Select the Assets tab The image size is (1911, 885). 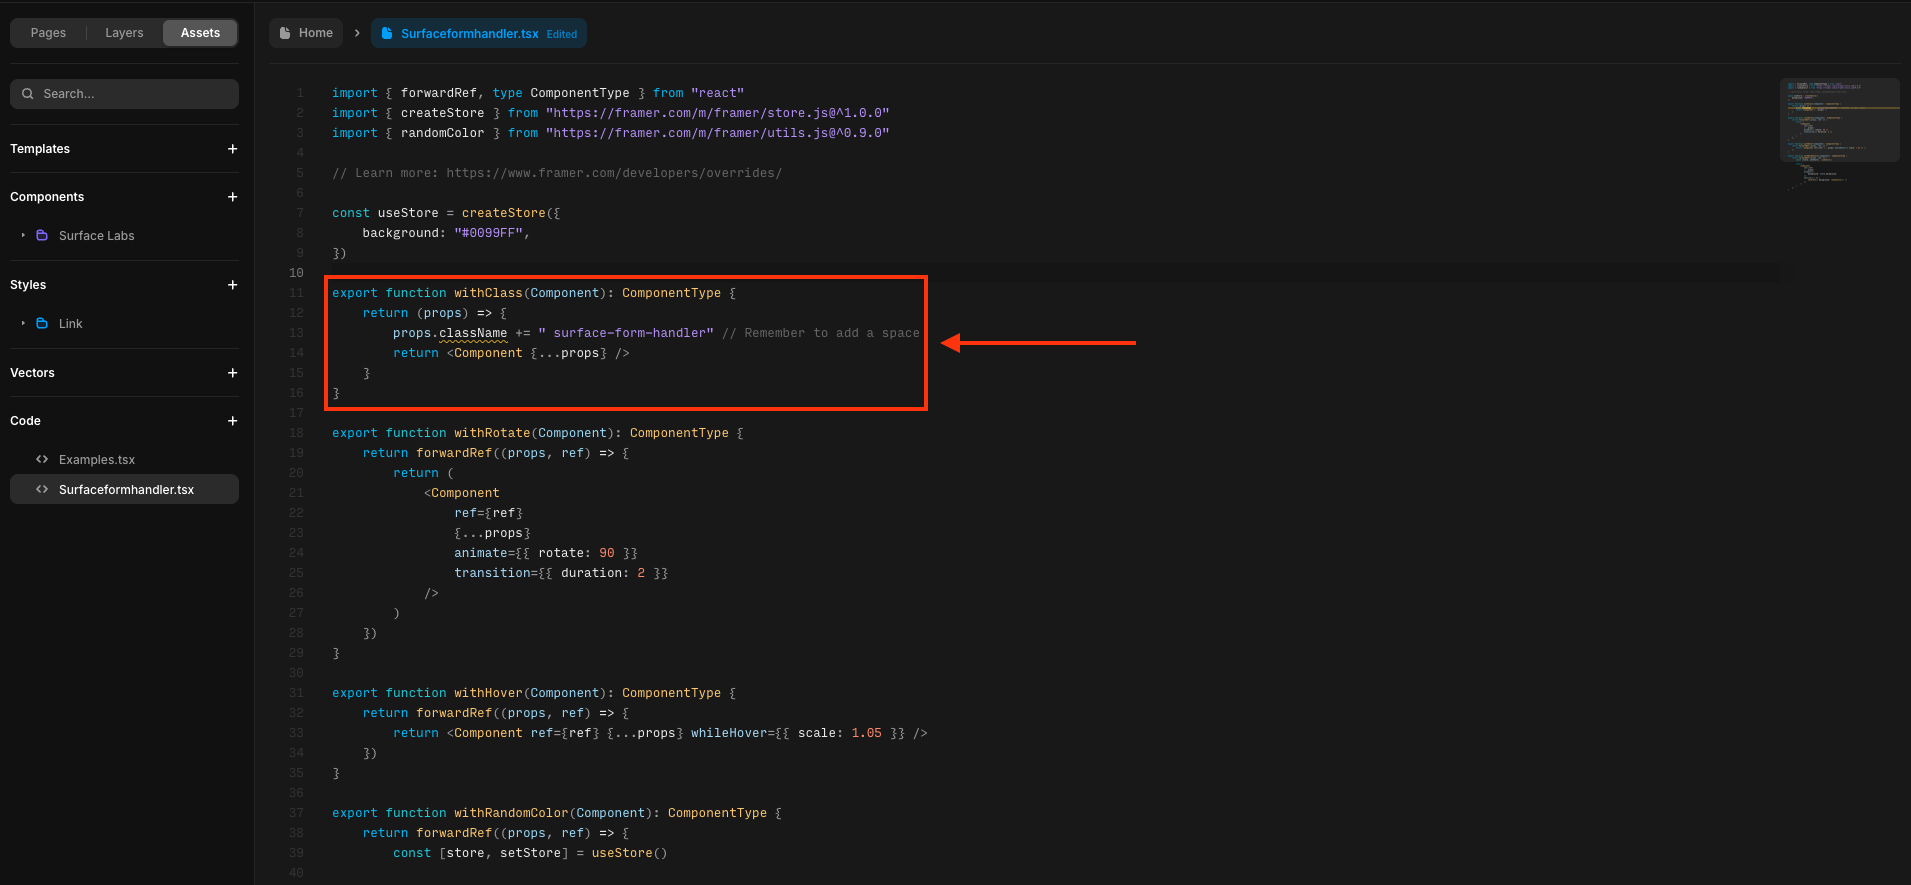(x=200, y=33)
